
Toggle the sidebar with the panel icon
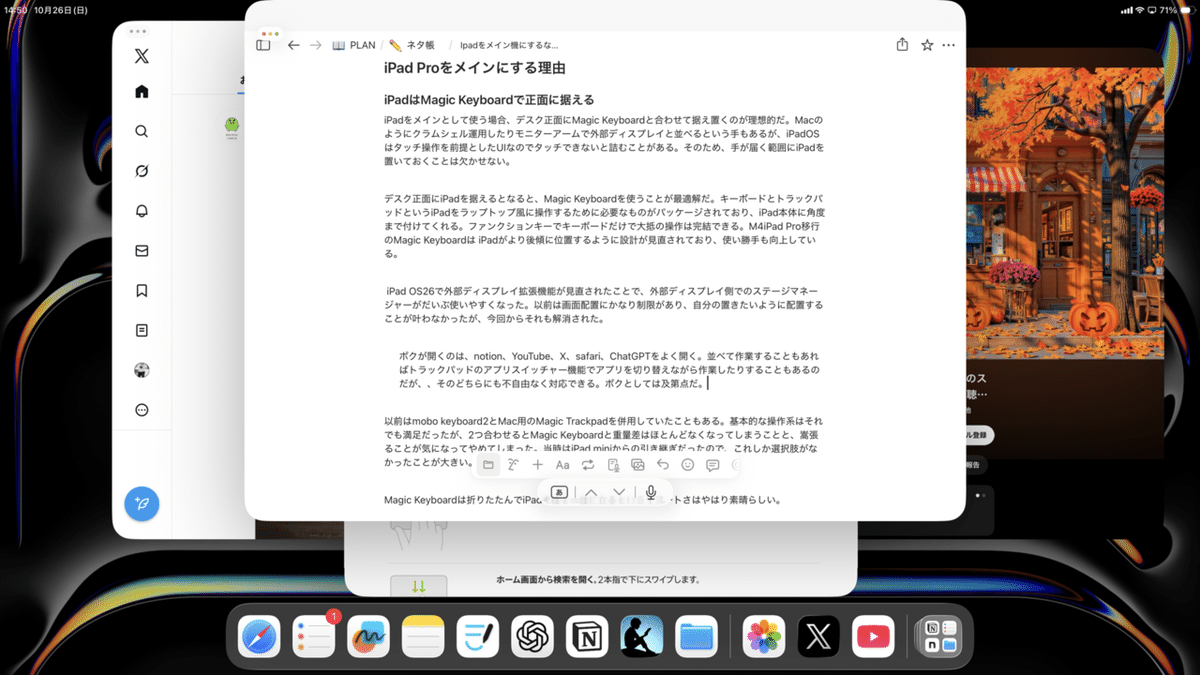click(263, 45)
